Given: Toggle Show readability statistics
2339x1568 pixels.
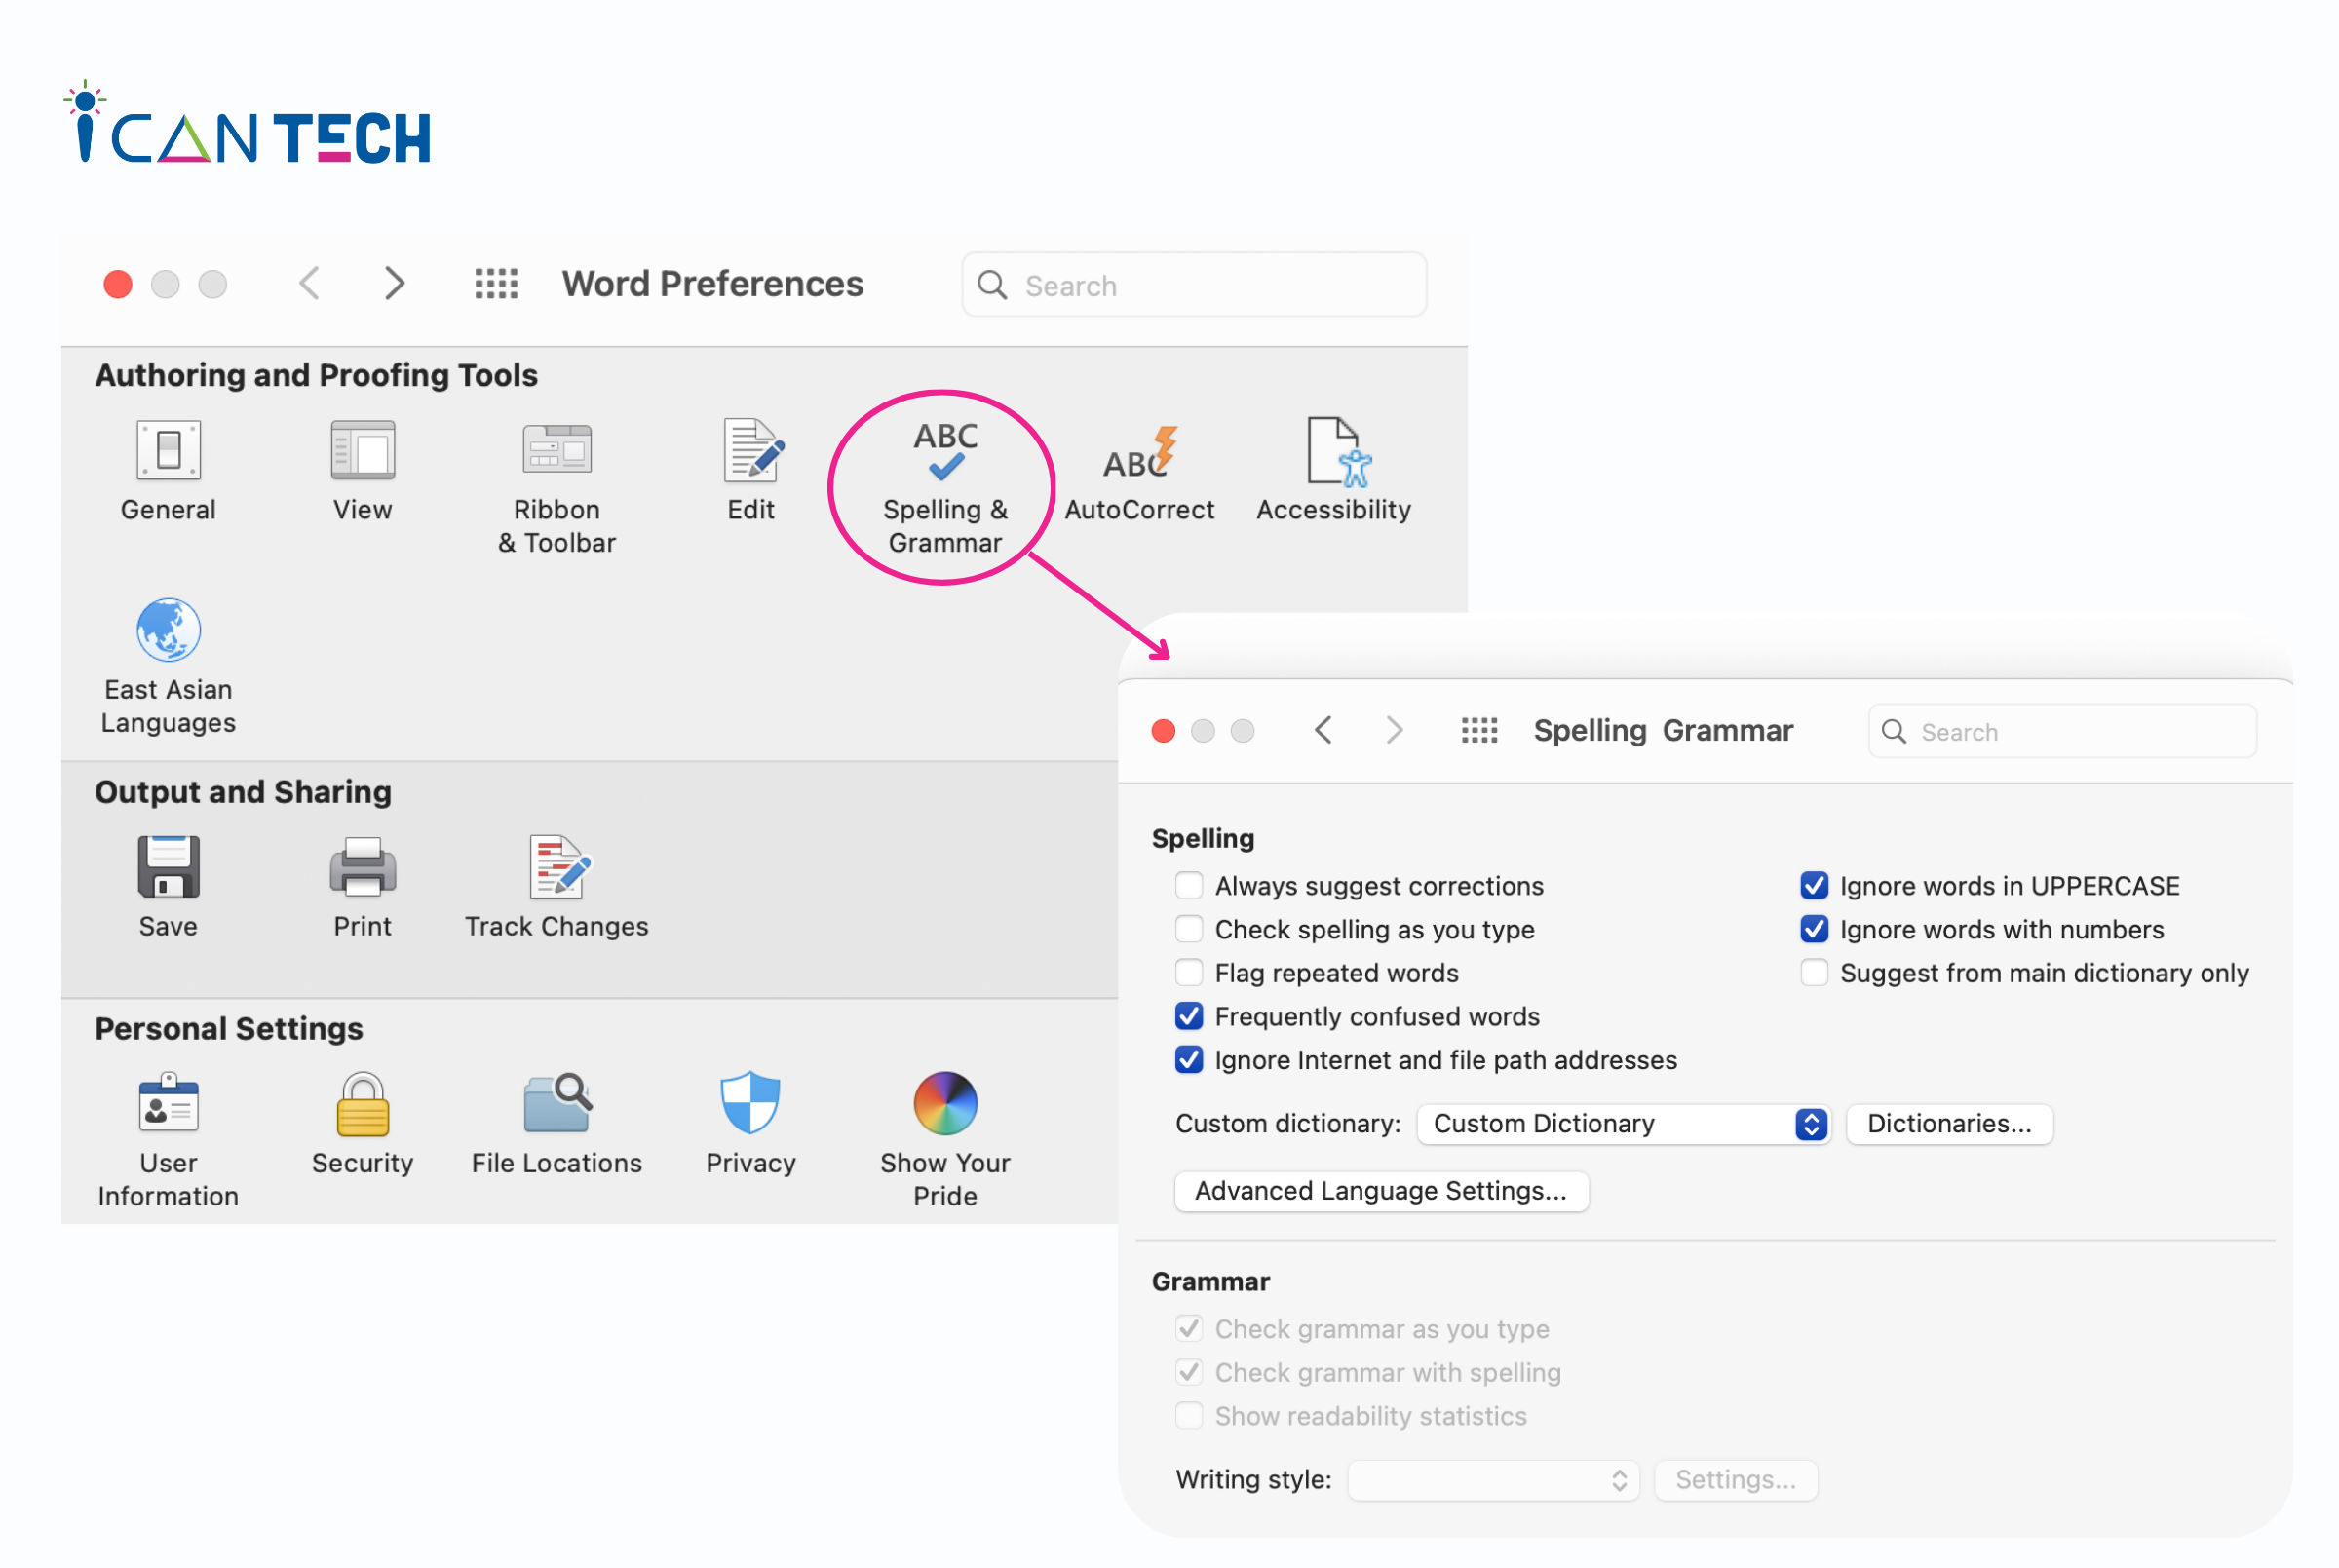Looking at the screenshot, I should (x=1189, y=1416).
